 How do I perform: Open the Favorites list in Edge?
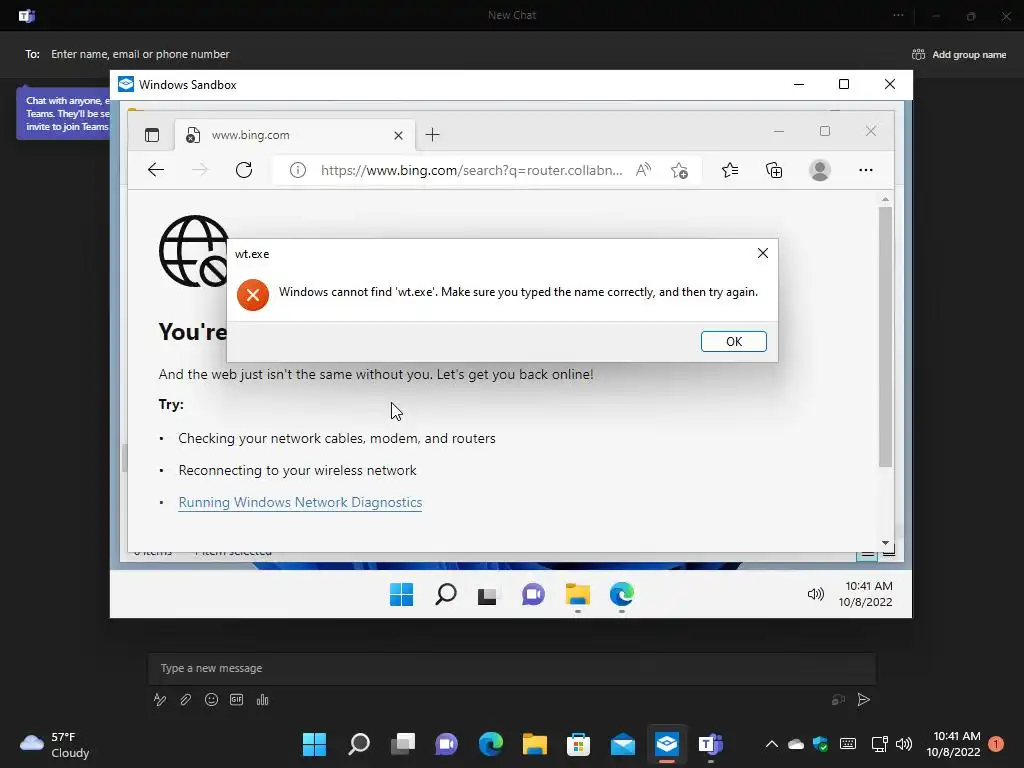point(730,170)
